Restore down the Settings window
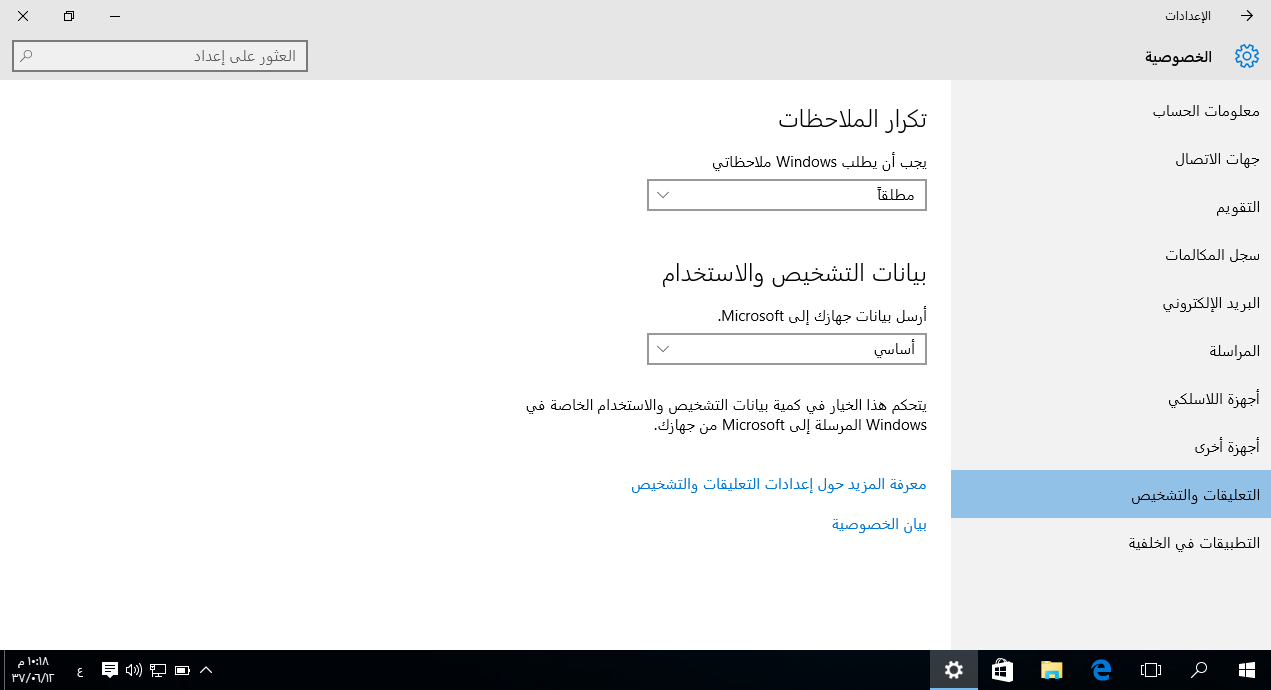The height and width of the screenshot is (690, 1271). [x=69, y=16]
